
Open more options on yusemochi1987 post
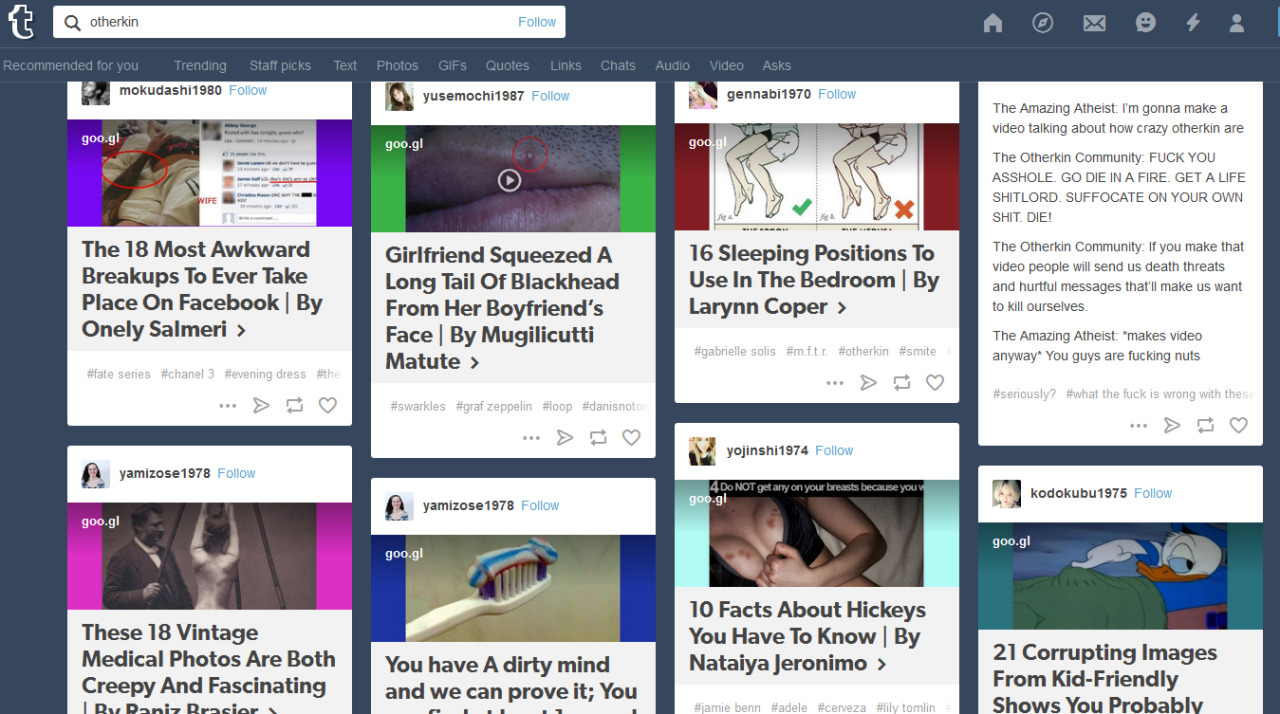531,437
